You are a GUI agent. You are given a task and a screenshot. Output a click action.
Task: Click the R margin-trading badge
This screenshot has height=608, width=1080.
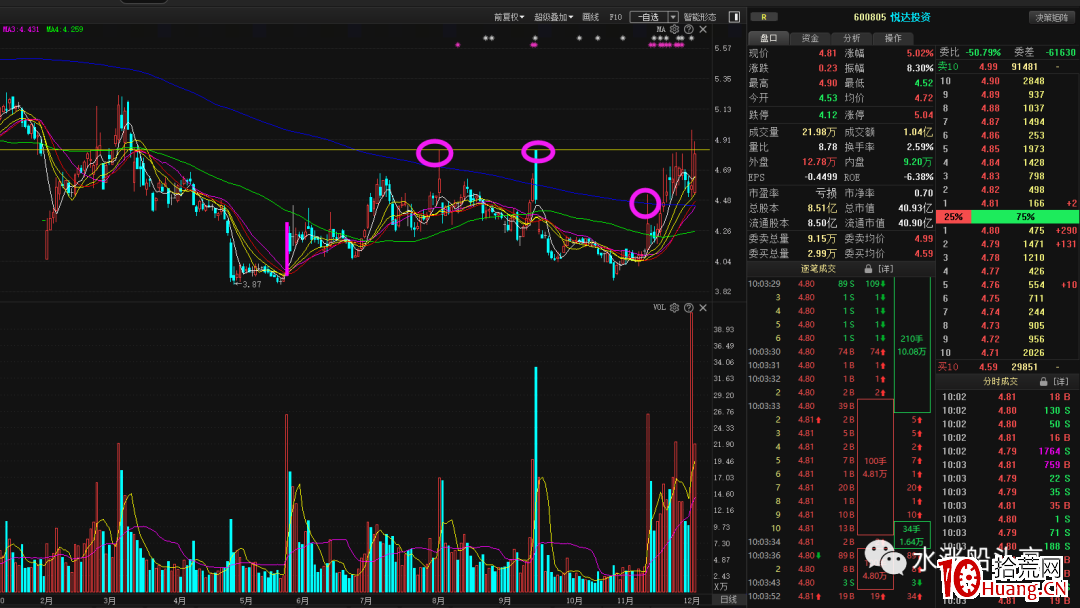(764, 17)
